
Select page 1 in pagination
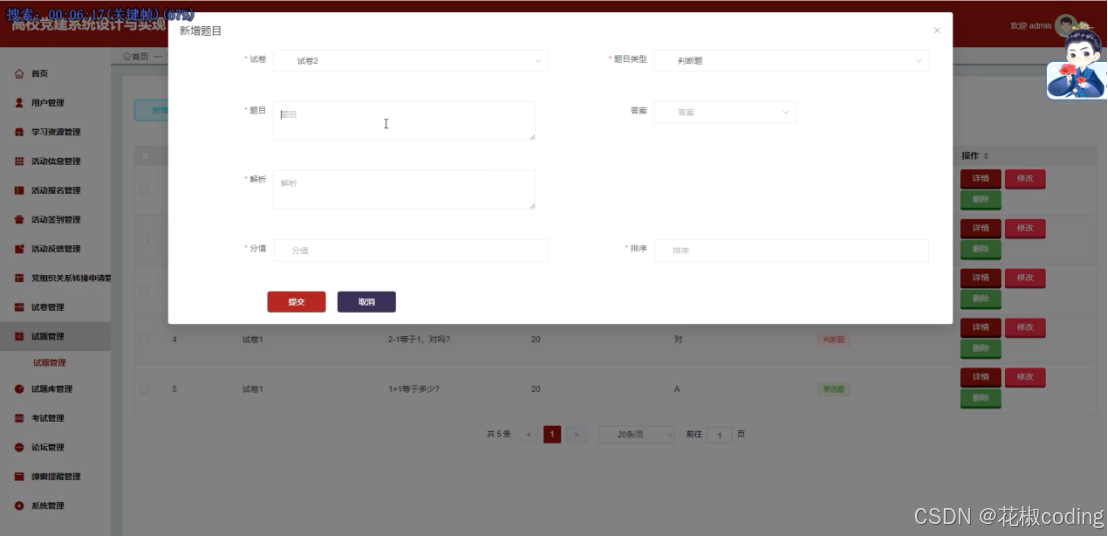tap(552, 435)
